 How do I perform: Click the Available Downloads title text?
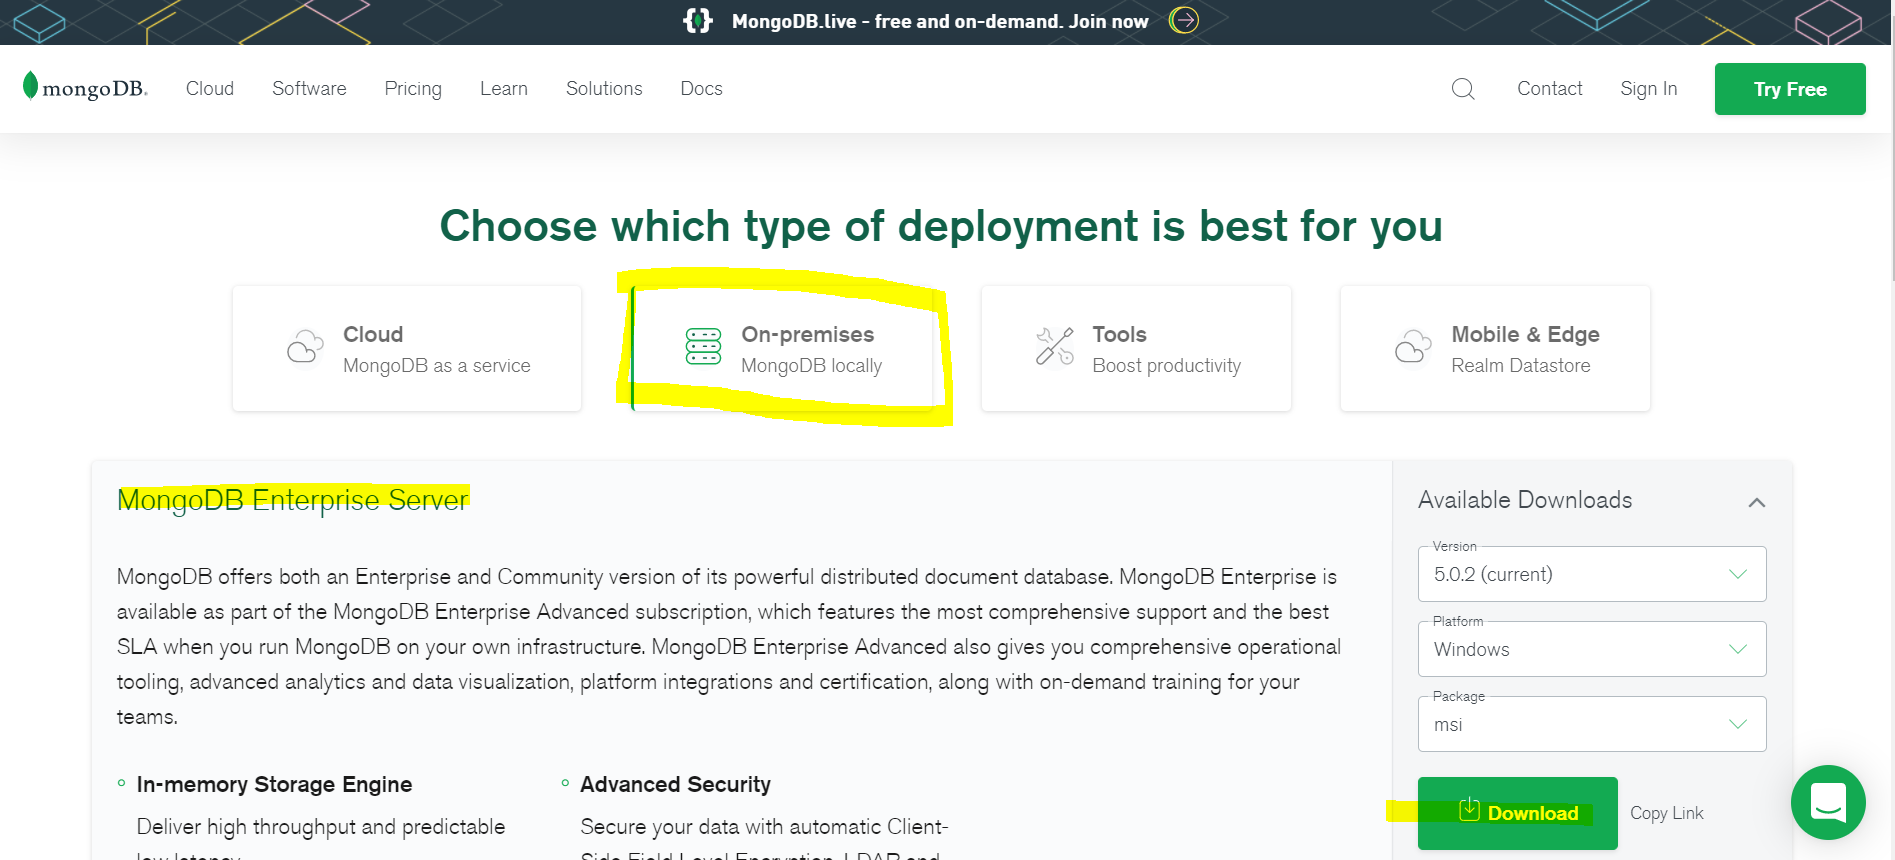click(1525, 500)
